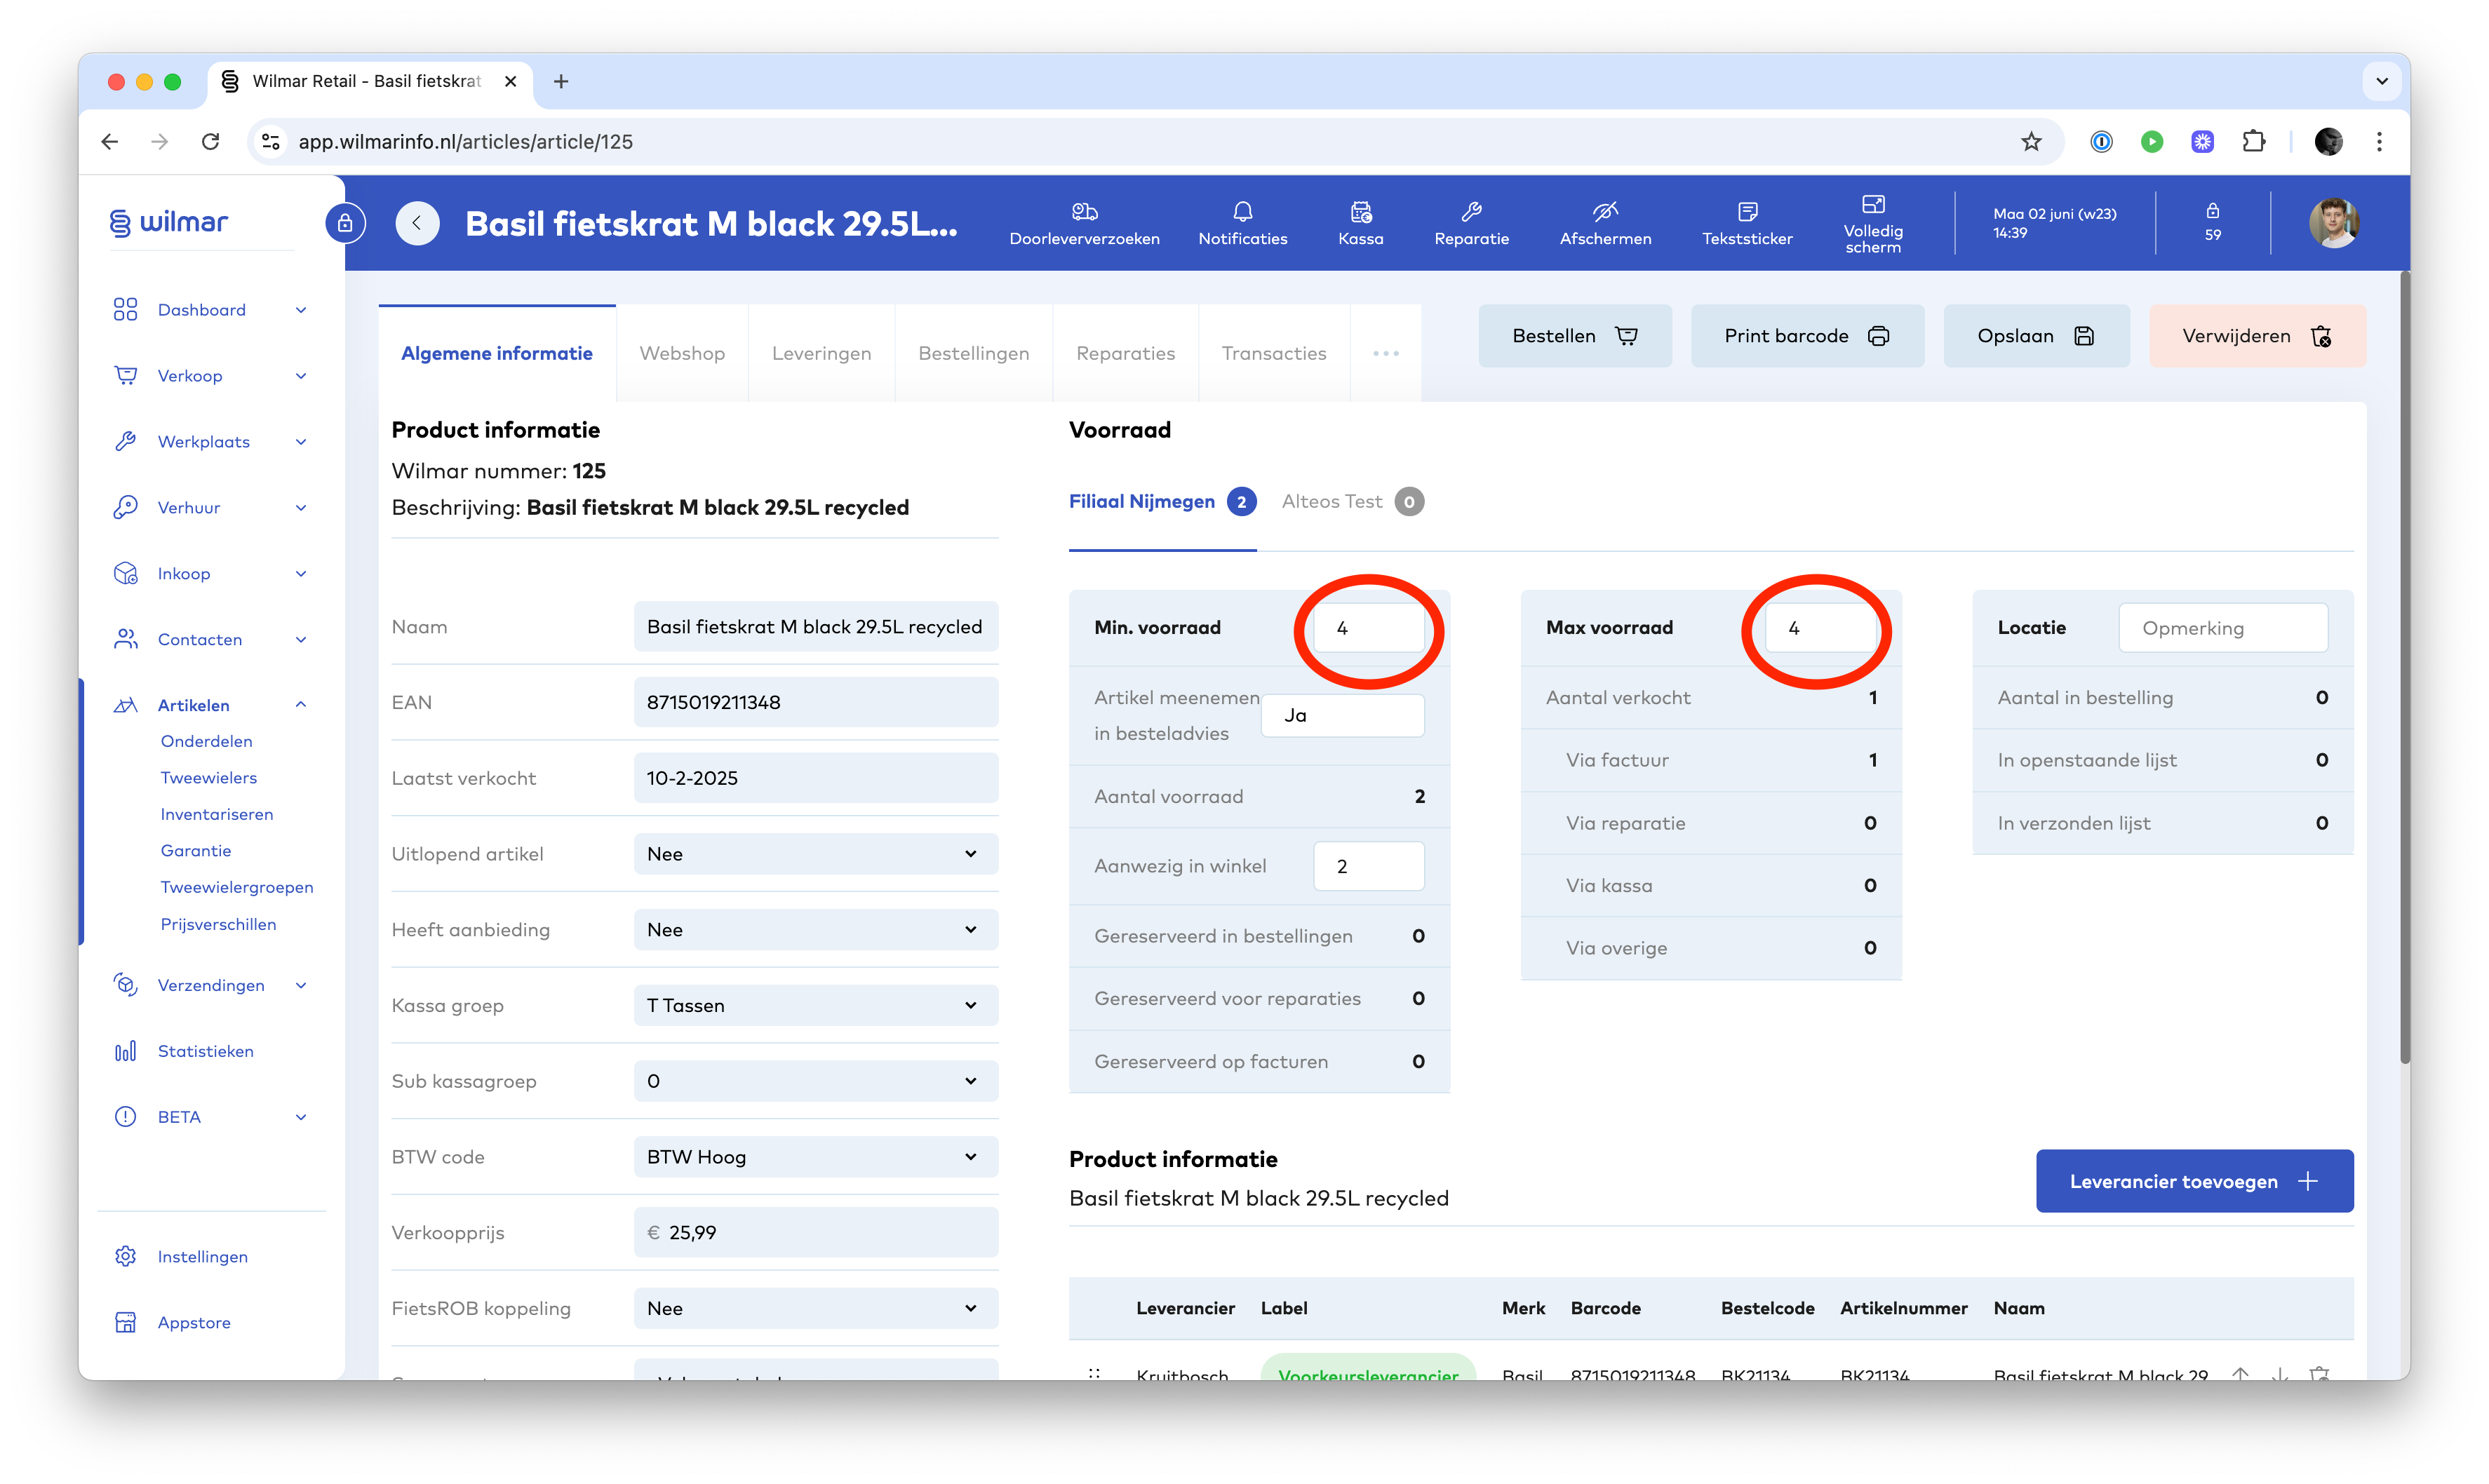The height and width of the screenshot is (1484, 2489).
Task: Open the Inventariseren sidebar link
Action: (x=217, y=814)
